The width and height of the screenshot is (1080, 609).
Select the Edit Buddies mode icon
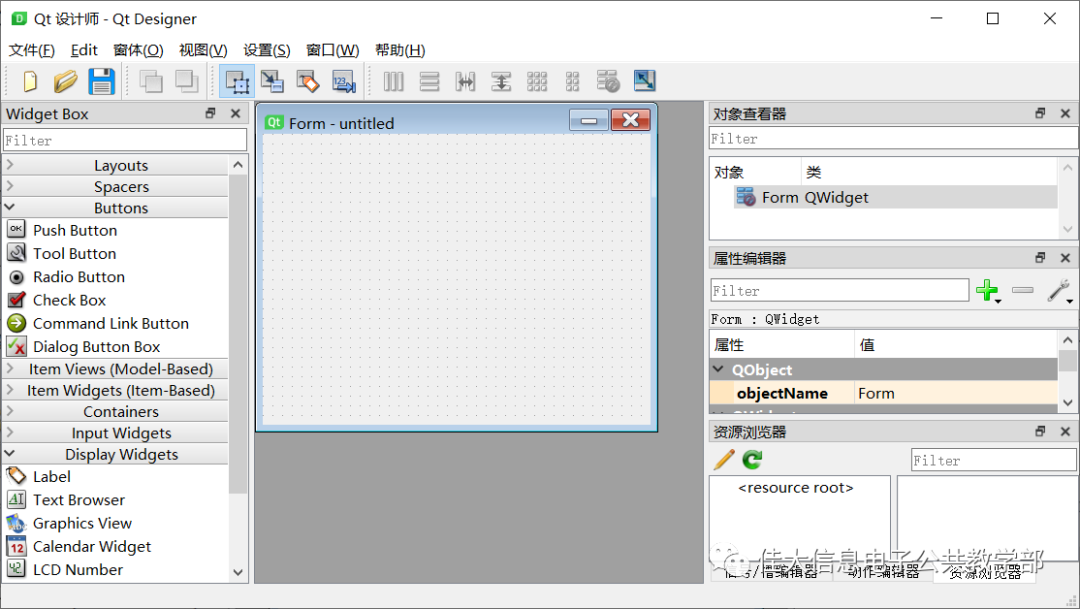click(308, 82)
